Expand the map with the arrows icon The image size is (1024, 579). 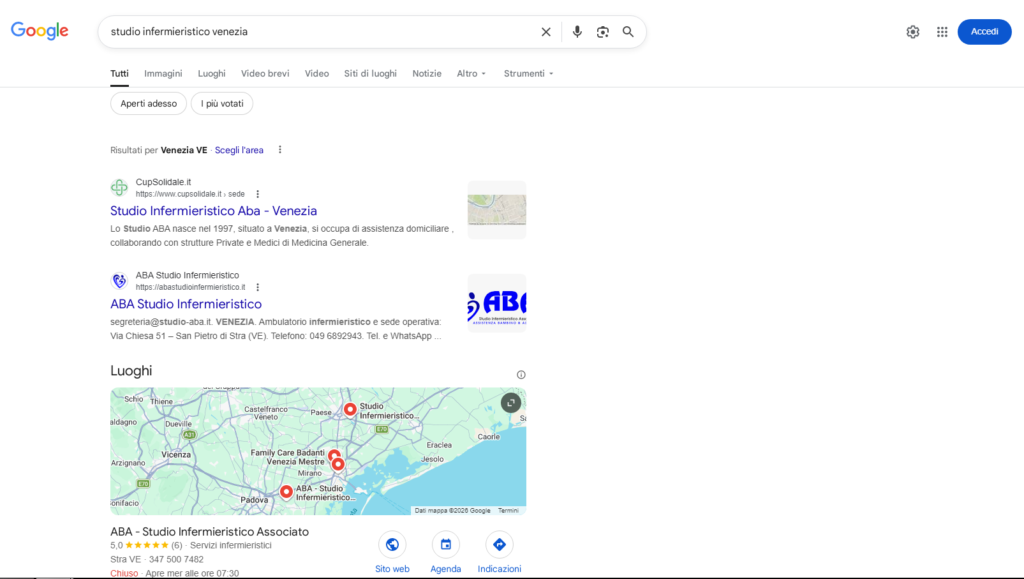pos(510,402)
